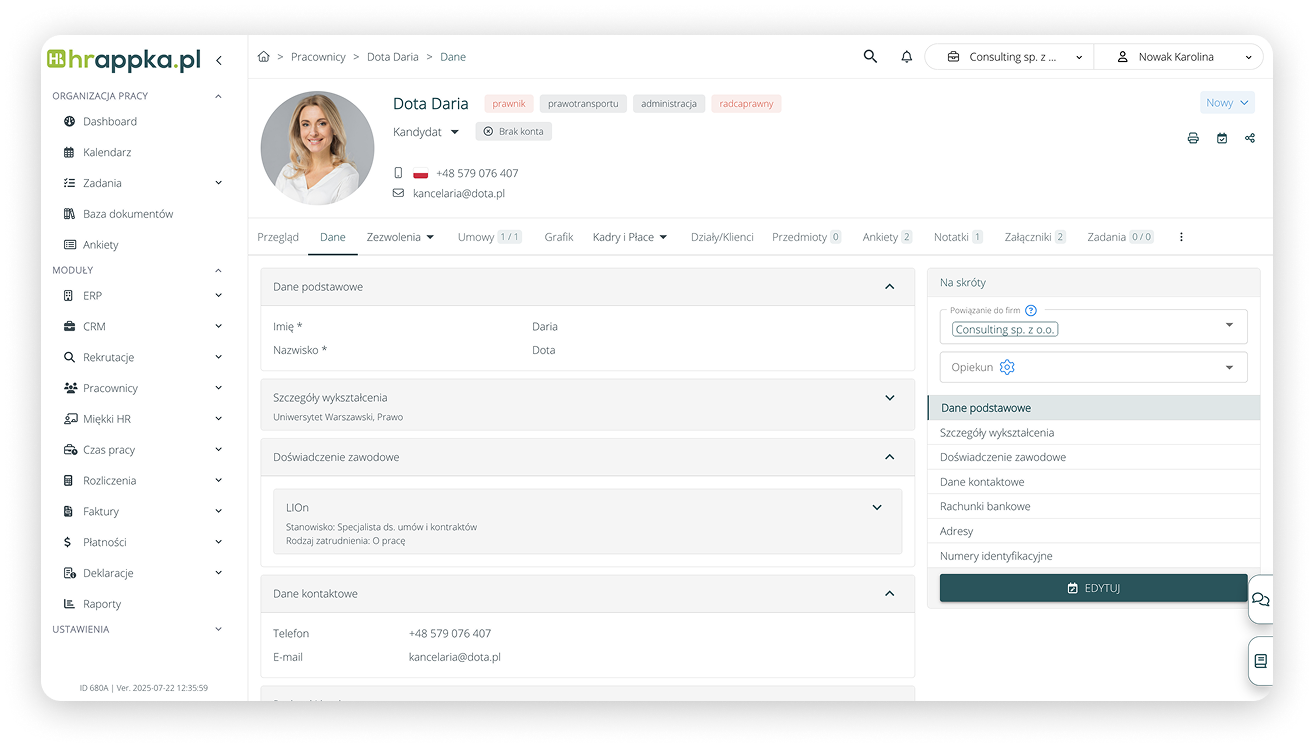Open the chat bubble widget

click(x=1260, y=600)
